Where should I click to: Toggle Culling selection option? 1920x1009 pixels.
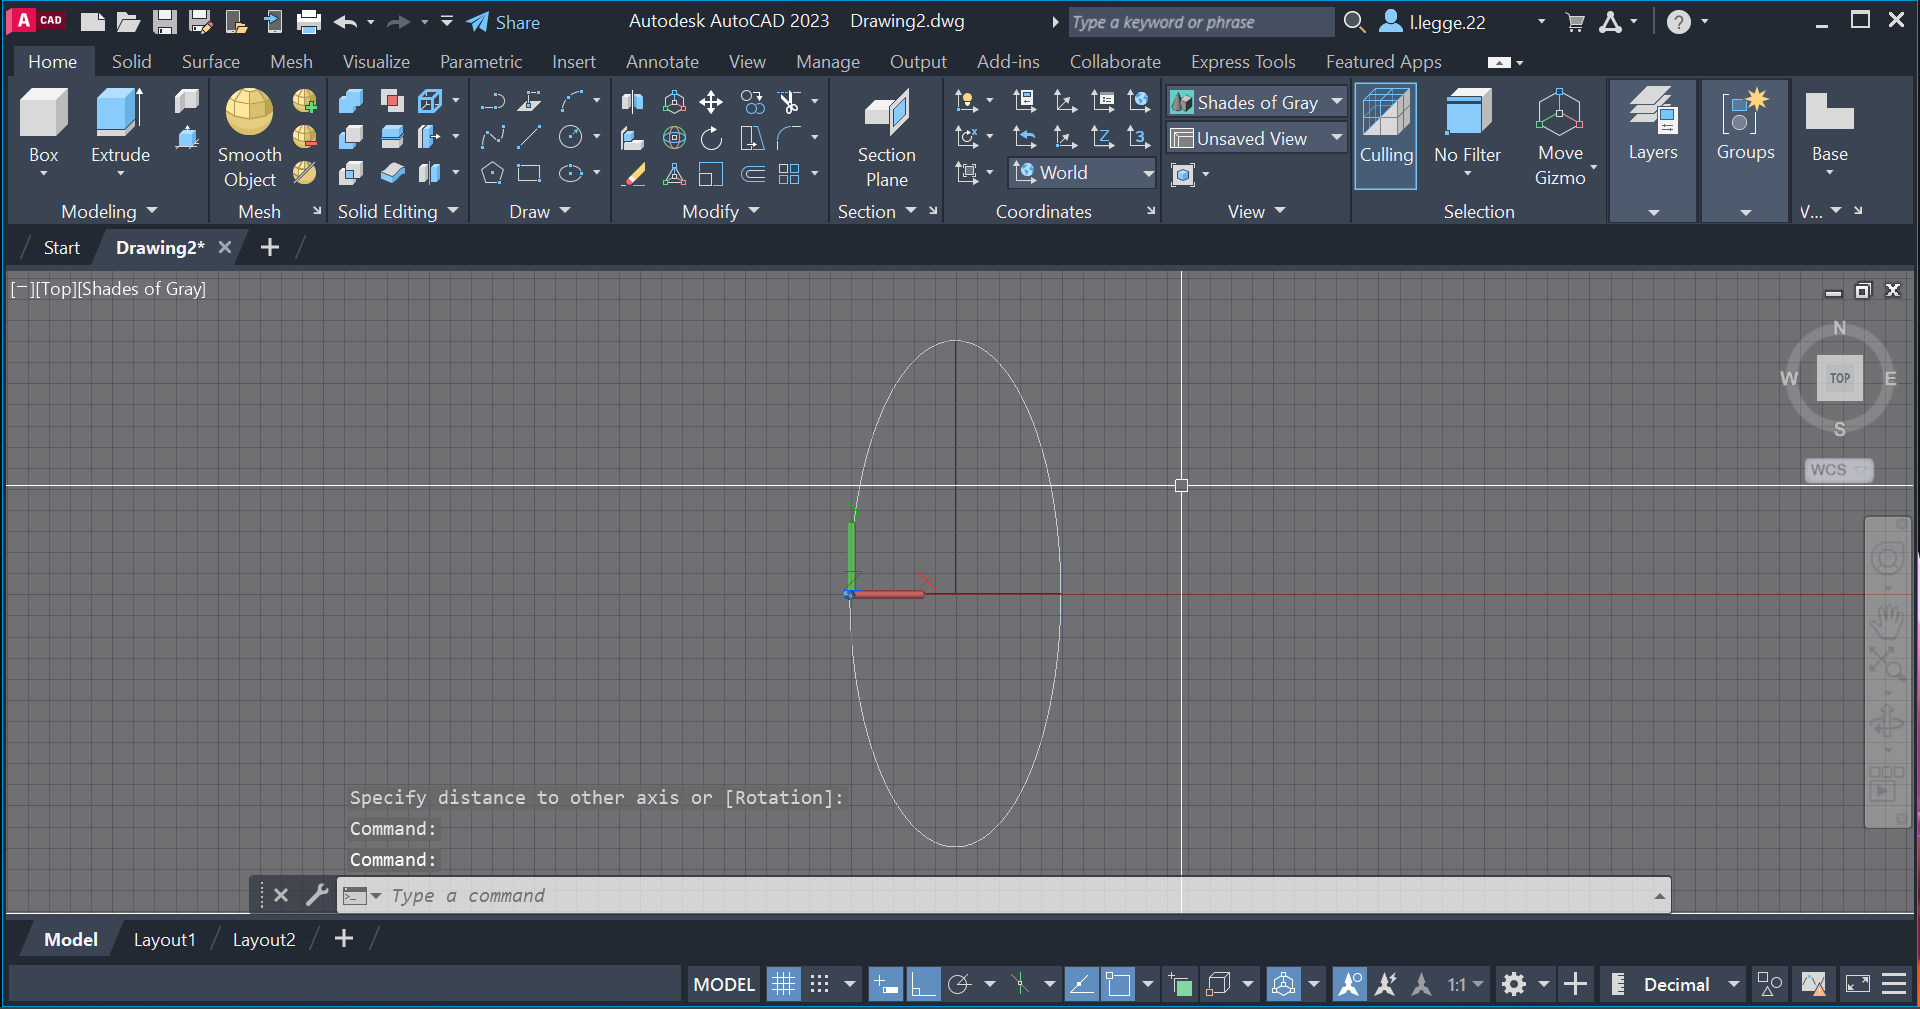click(x=1386, y=135)
